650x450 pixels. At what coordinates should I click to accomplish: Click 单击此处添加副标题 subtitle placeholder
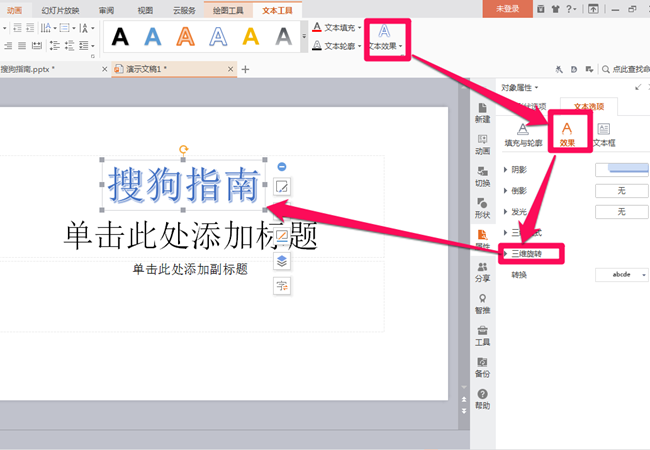click(x=190, y=269)
